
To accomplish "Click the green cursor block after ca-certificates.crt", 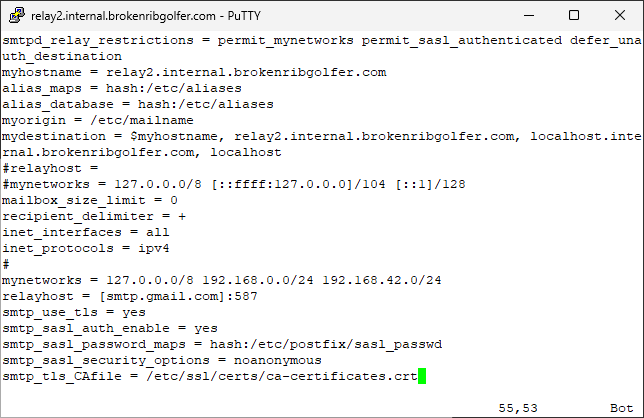I will (x=423, y=376).
